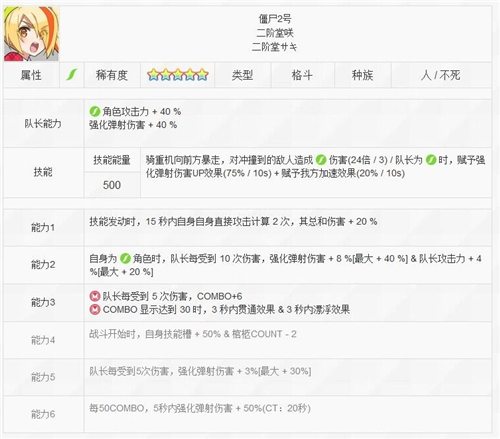Click the 二阶堂咲 character portrait thumbnail
Image resolution: width=500 pixels, height=439 pixels.
tap(31, 34)
